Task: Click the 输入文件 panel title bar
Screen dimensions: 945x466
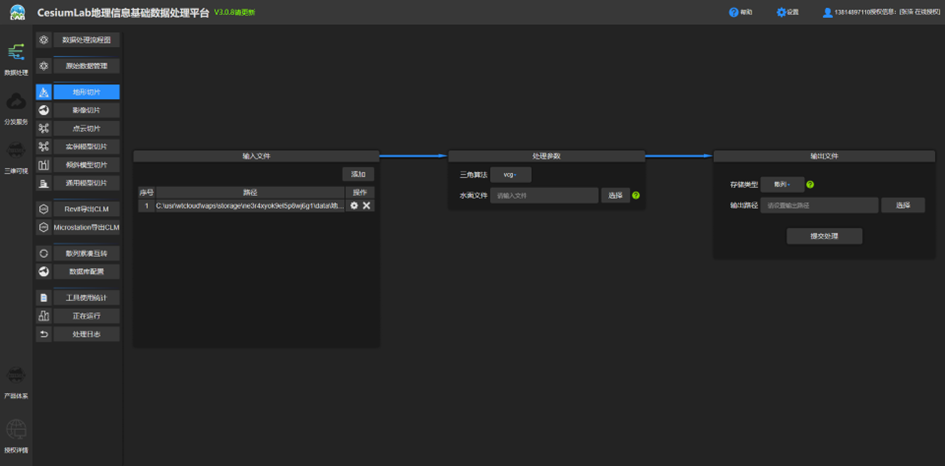Action: (256, 156)
